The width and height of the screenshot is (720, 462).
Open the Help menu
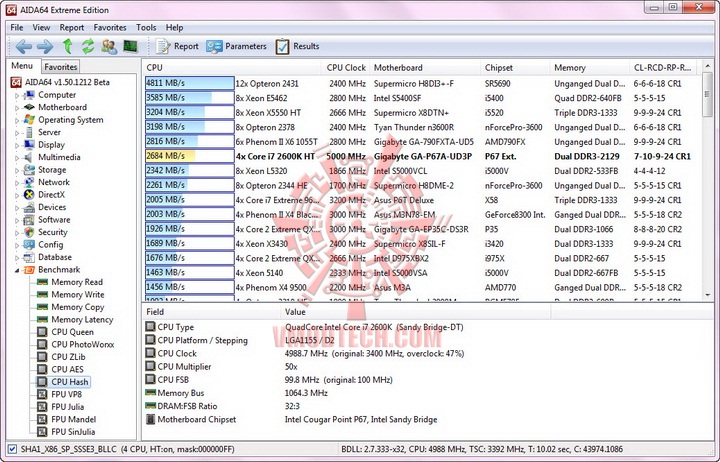(174, 28)
